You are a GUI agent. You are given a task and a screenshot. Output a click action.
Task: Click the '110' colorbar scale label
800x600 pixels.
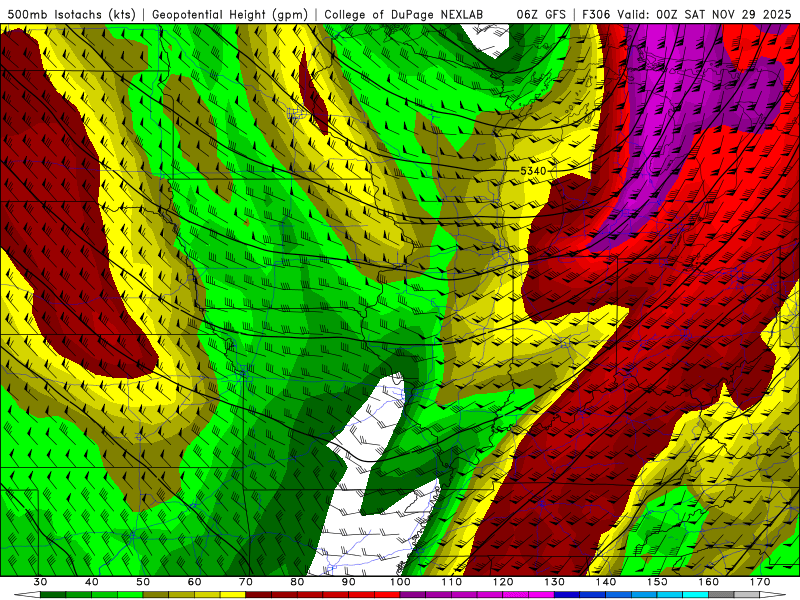[x=452, y=582]
